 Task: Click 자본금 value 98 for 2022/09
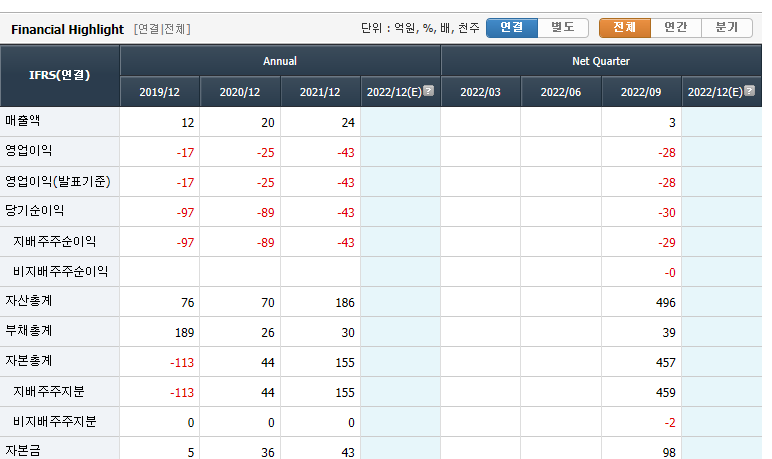[669, 453]
